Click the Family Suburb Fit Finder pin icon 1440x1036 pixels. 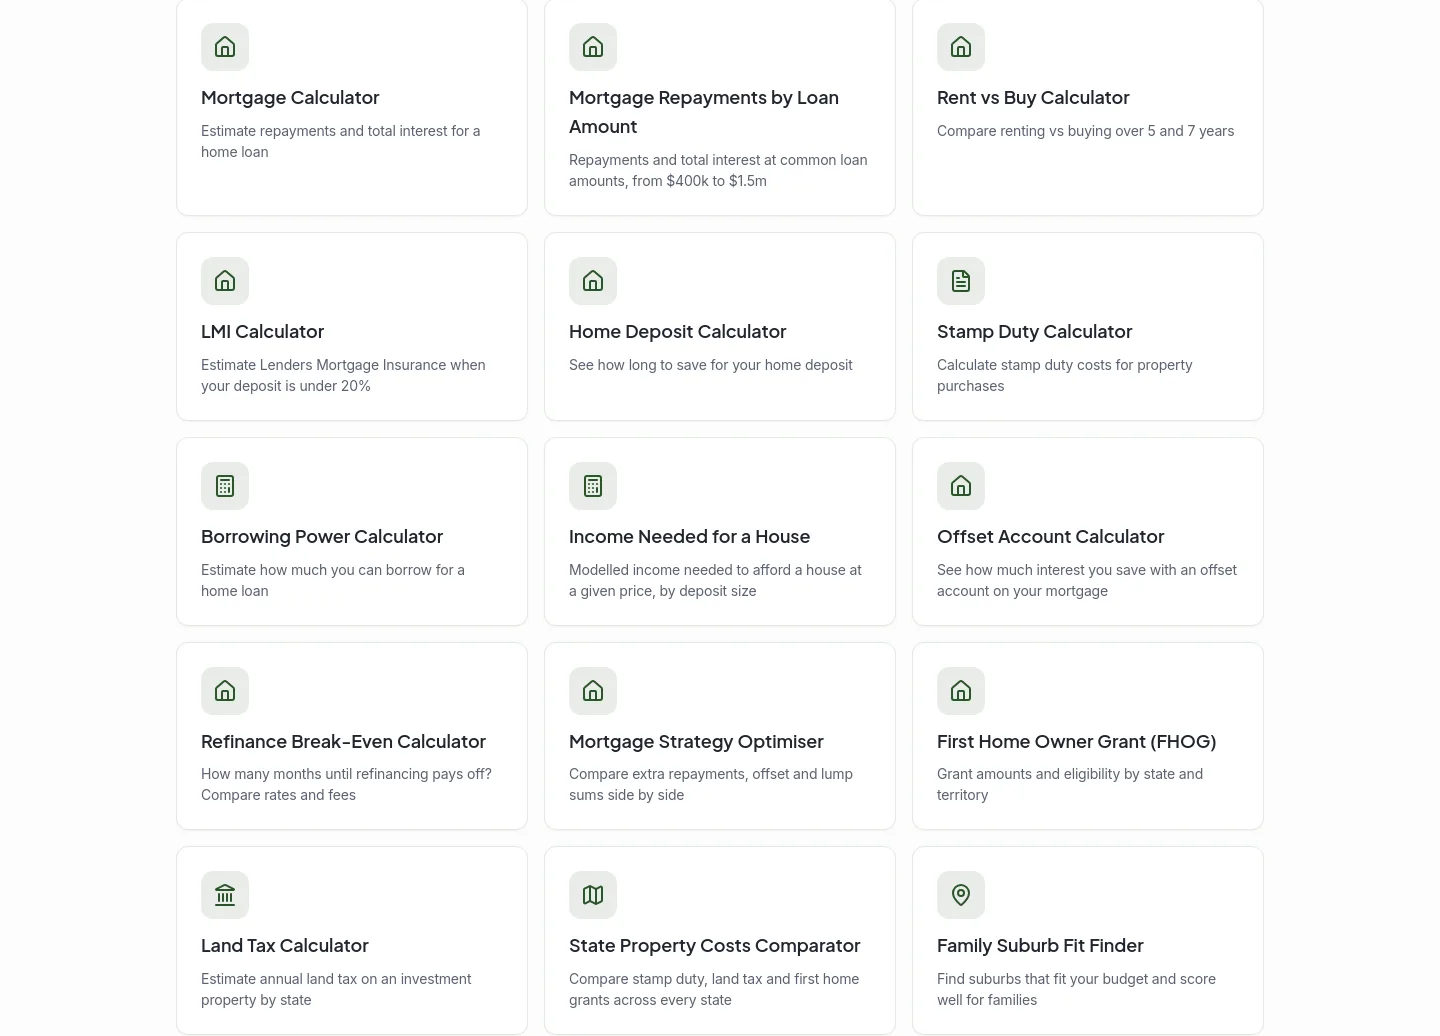coord(961,895)
